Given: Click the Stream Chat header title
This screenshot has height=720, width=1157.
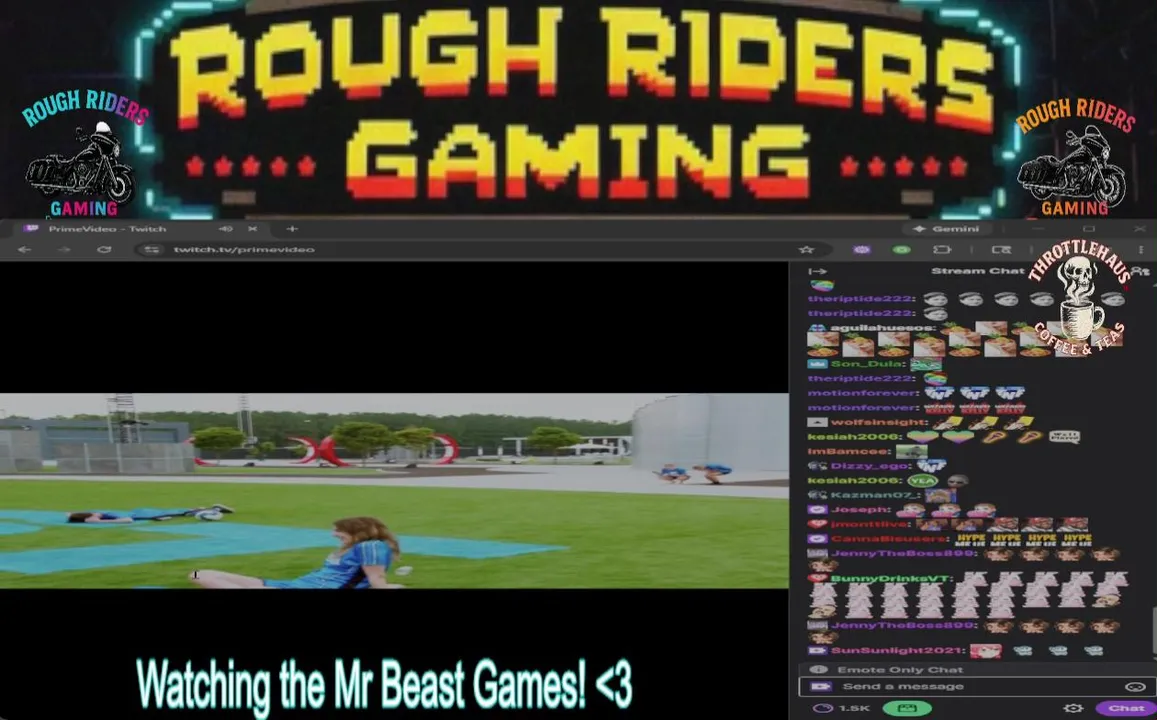Looking at the screenshot, I should (978, 271).
